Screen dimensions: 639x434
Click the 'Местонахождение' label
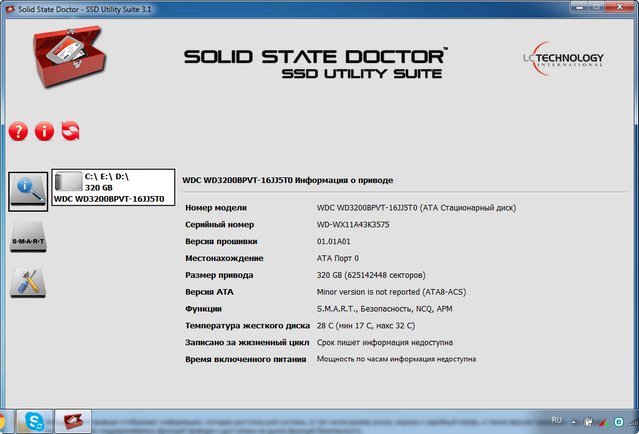tap(224, 258)
